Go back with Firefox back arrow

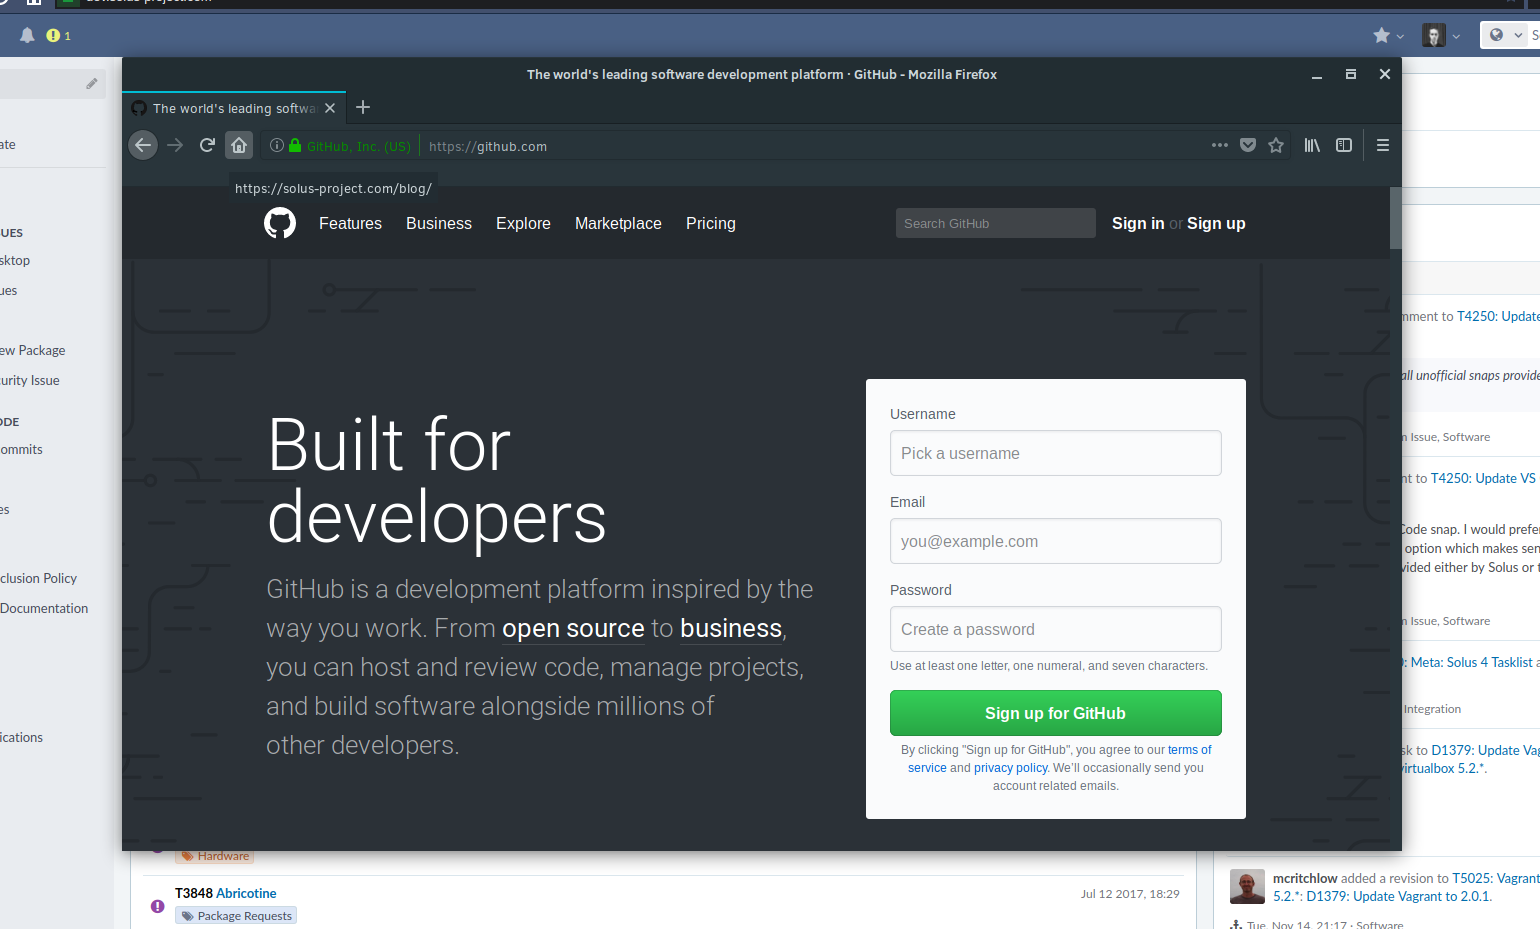tap(143, 145)
